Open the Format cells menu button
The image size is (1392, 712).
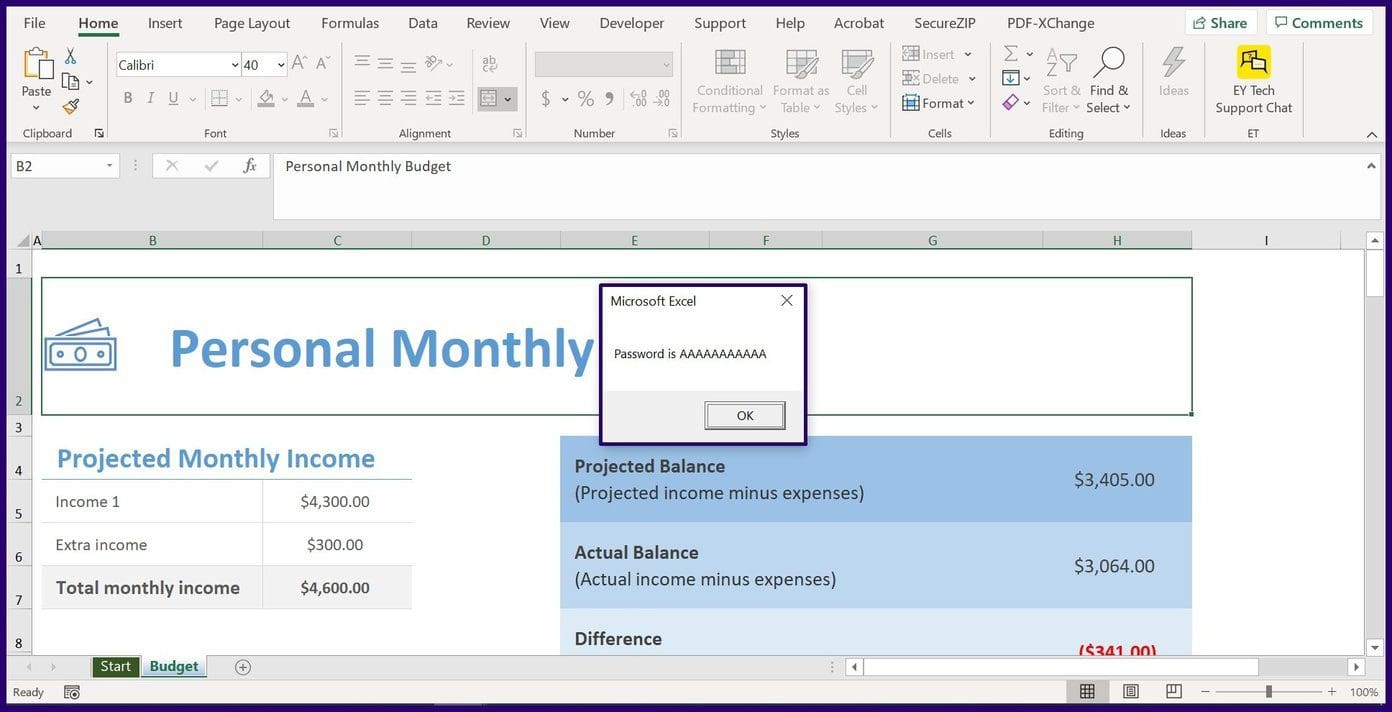(938, 103)
